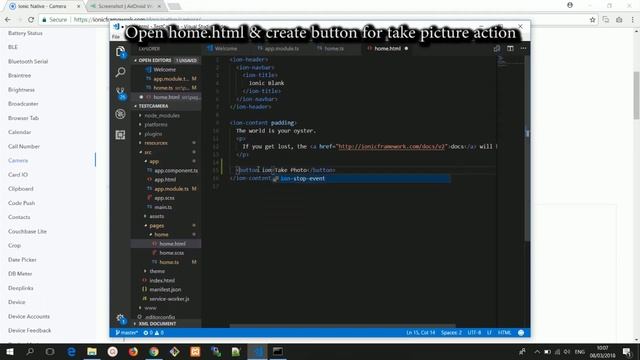Collapse the src folder

147,152
